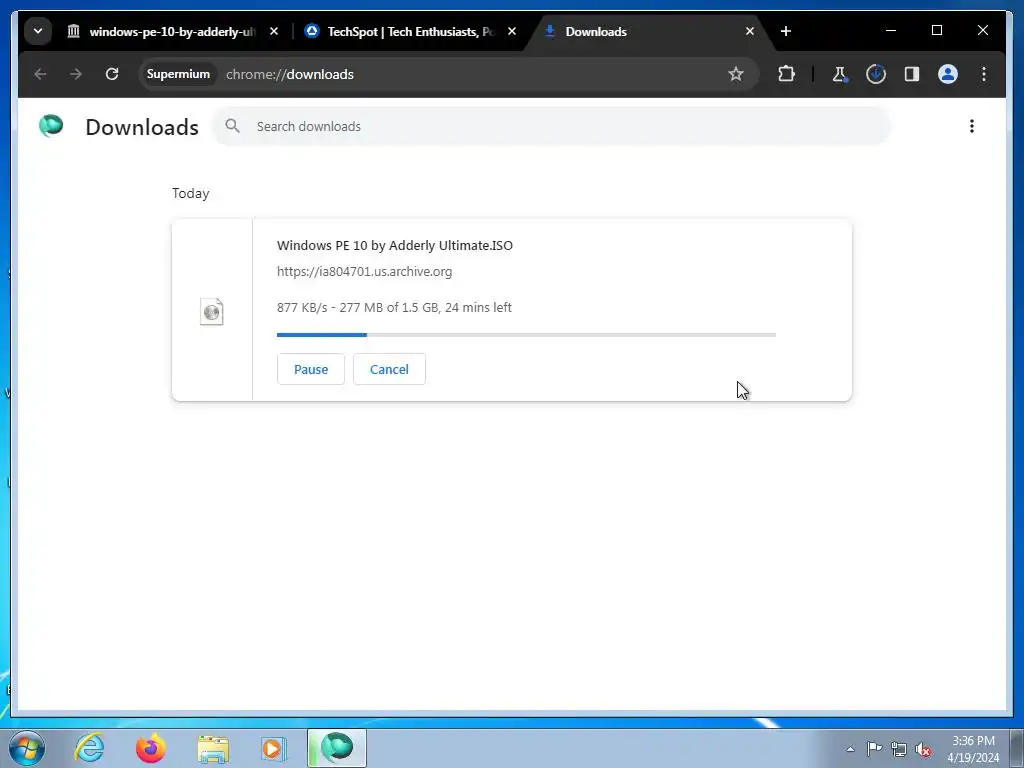This screenshot has height=768, width=1024.
Task: Open the browser three-dot menu
Action: pos(984,74)
